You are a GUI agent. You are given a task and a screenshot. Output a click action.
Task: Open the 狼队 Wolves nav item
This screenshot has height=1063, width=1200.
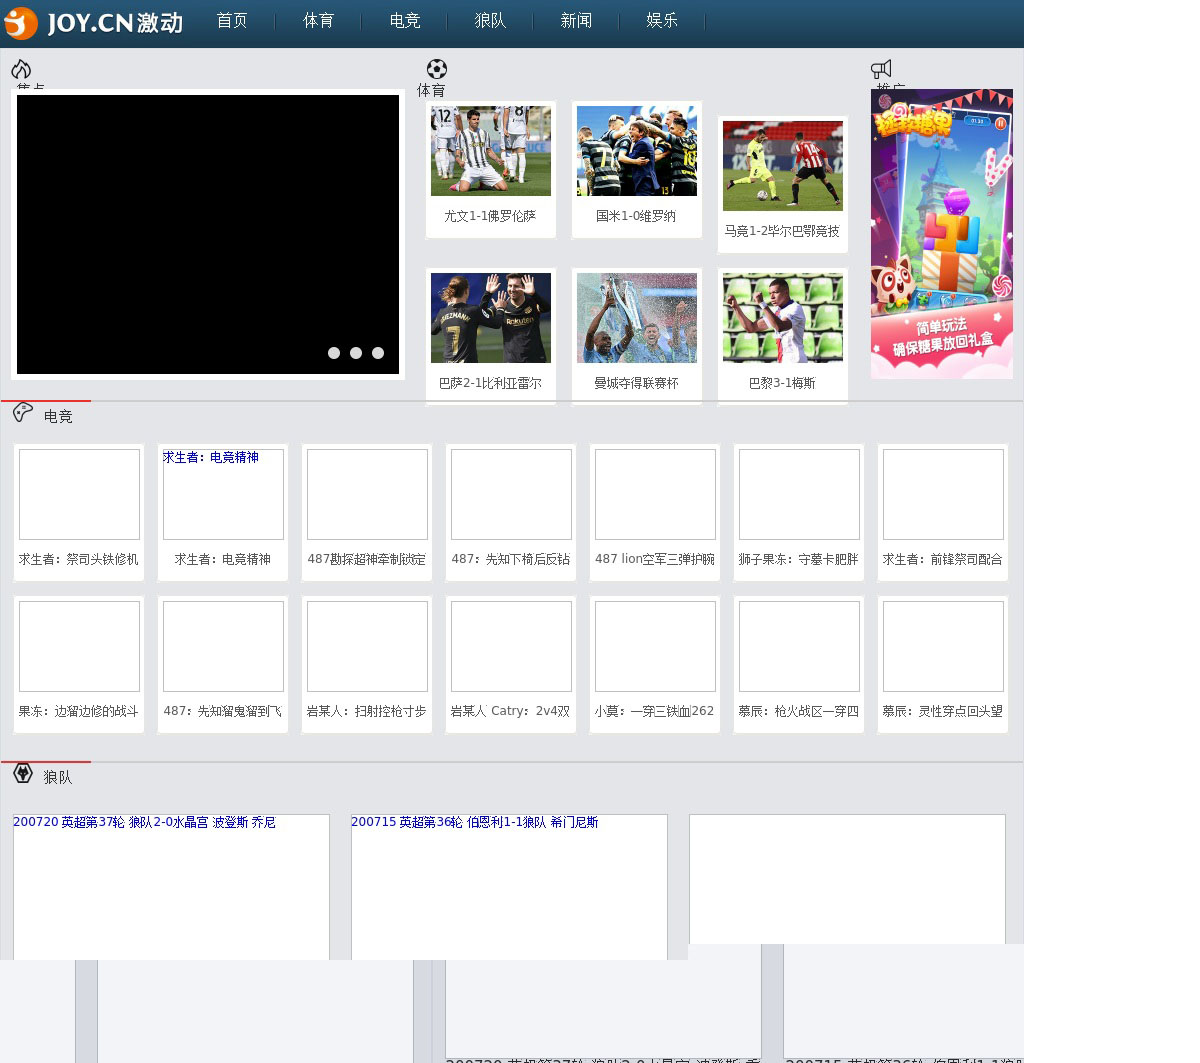[490, 21]
